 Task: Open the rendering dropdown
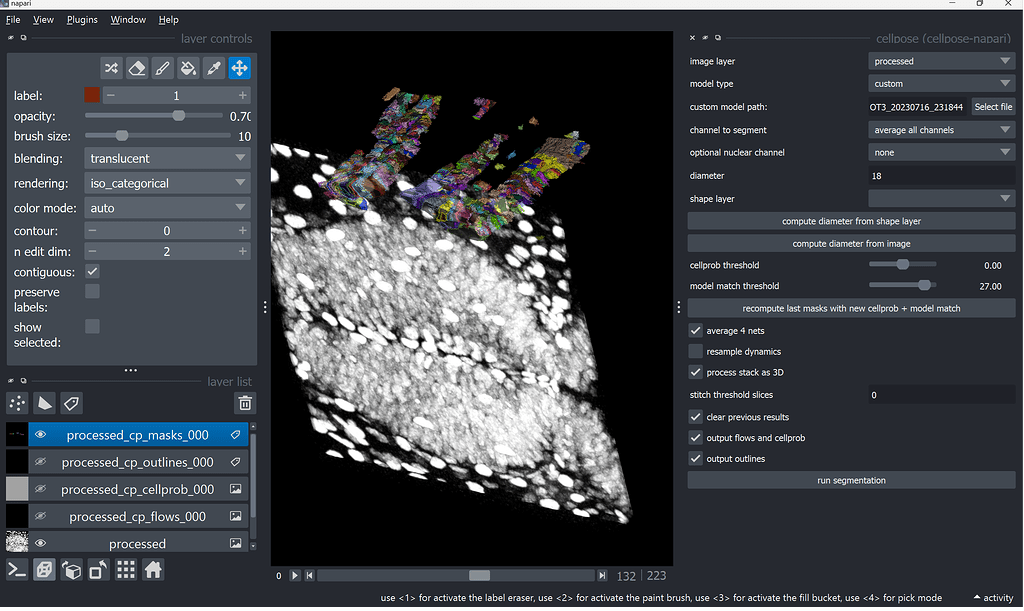[166, 181]
